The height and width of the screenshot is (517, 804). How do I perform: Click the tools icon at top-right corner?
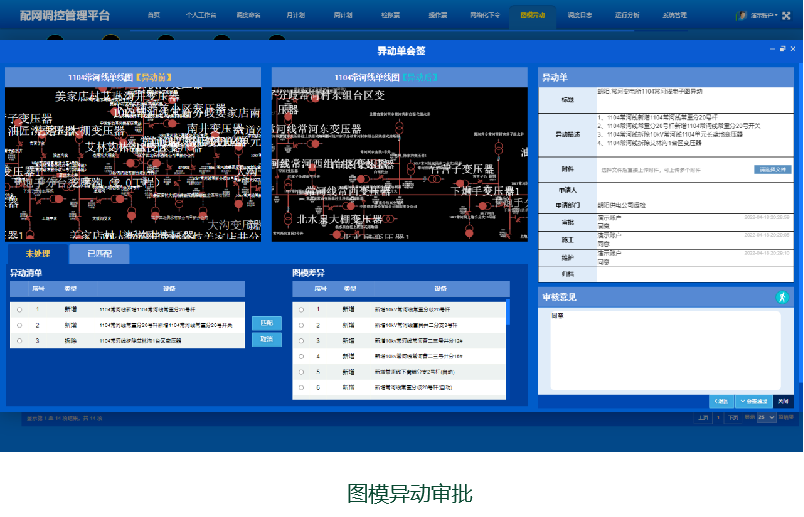pyautogui.click(x=786, y=16)
